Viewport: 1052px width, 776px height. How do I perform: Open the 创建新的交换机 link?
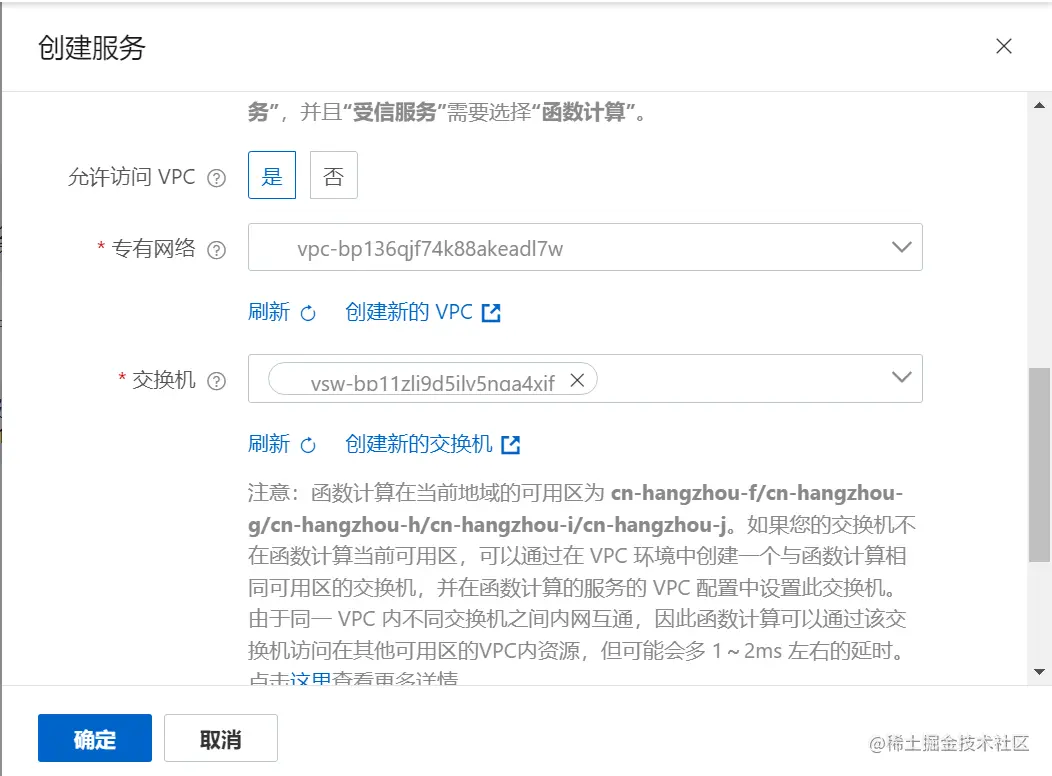[x=419, y=443]
